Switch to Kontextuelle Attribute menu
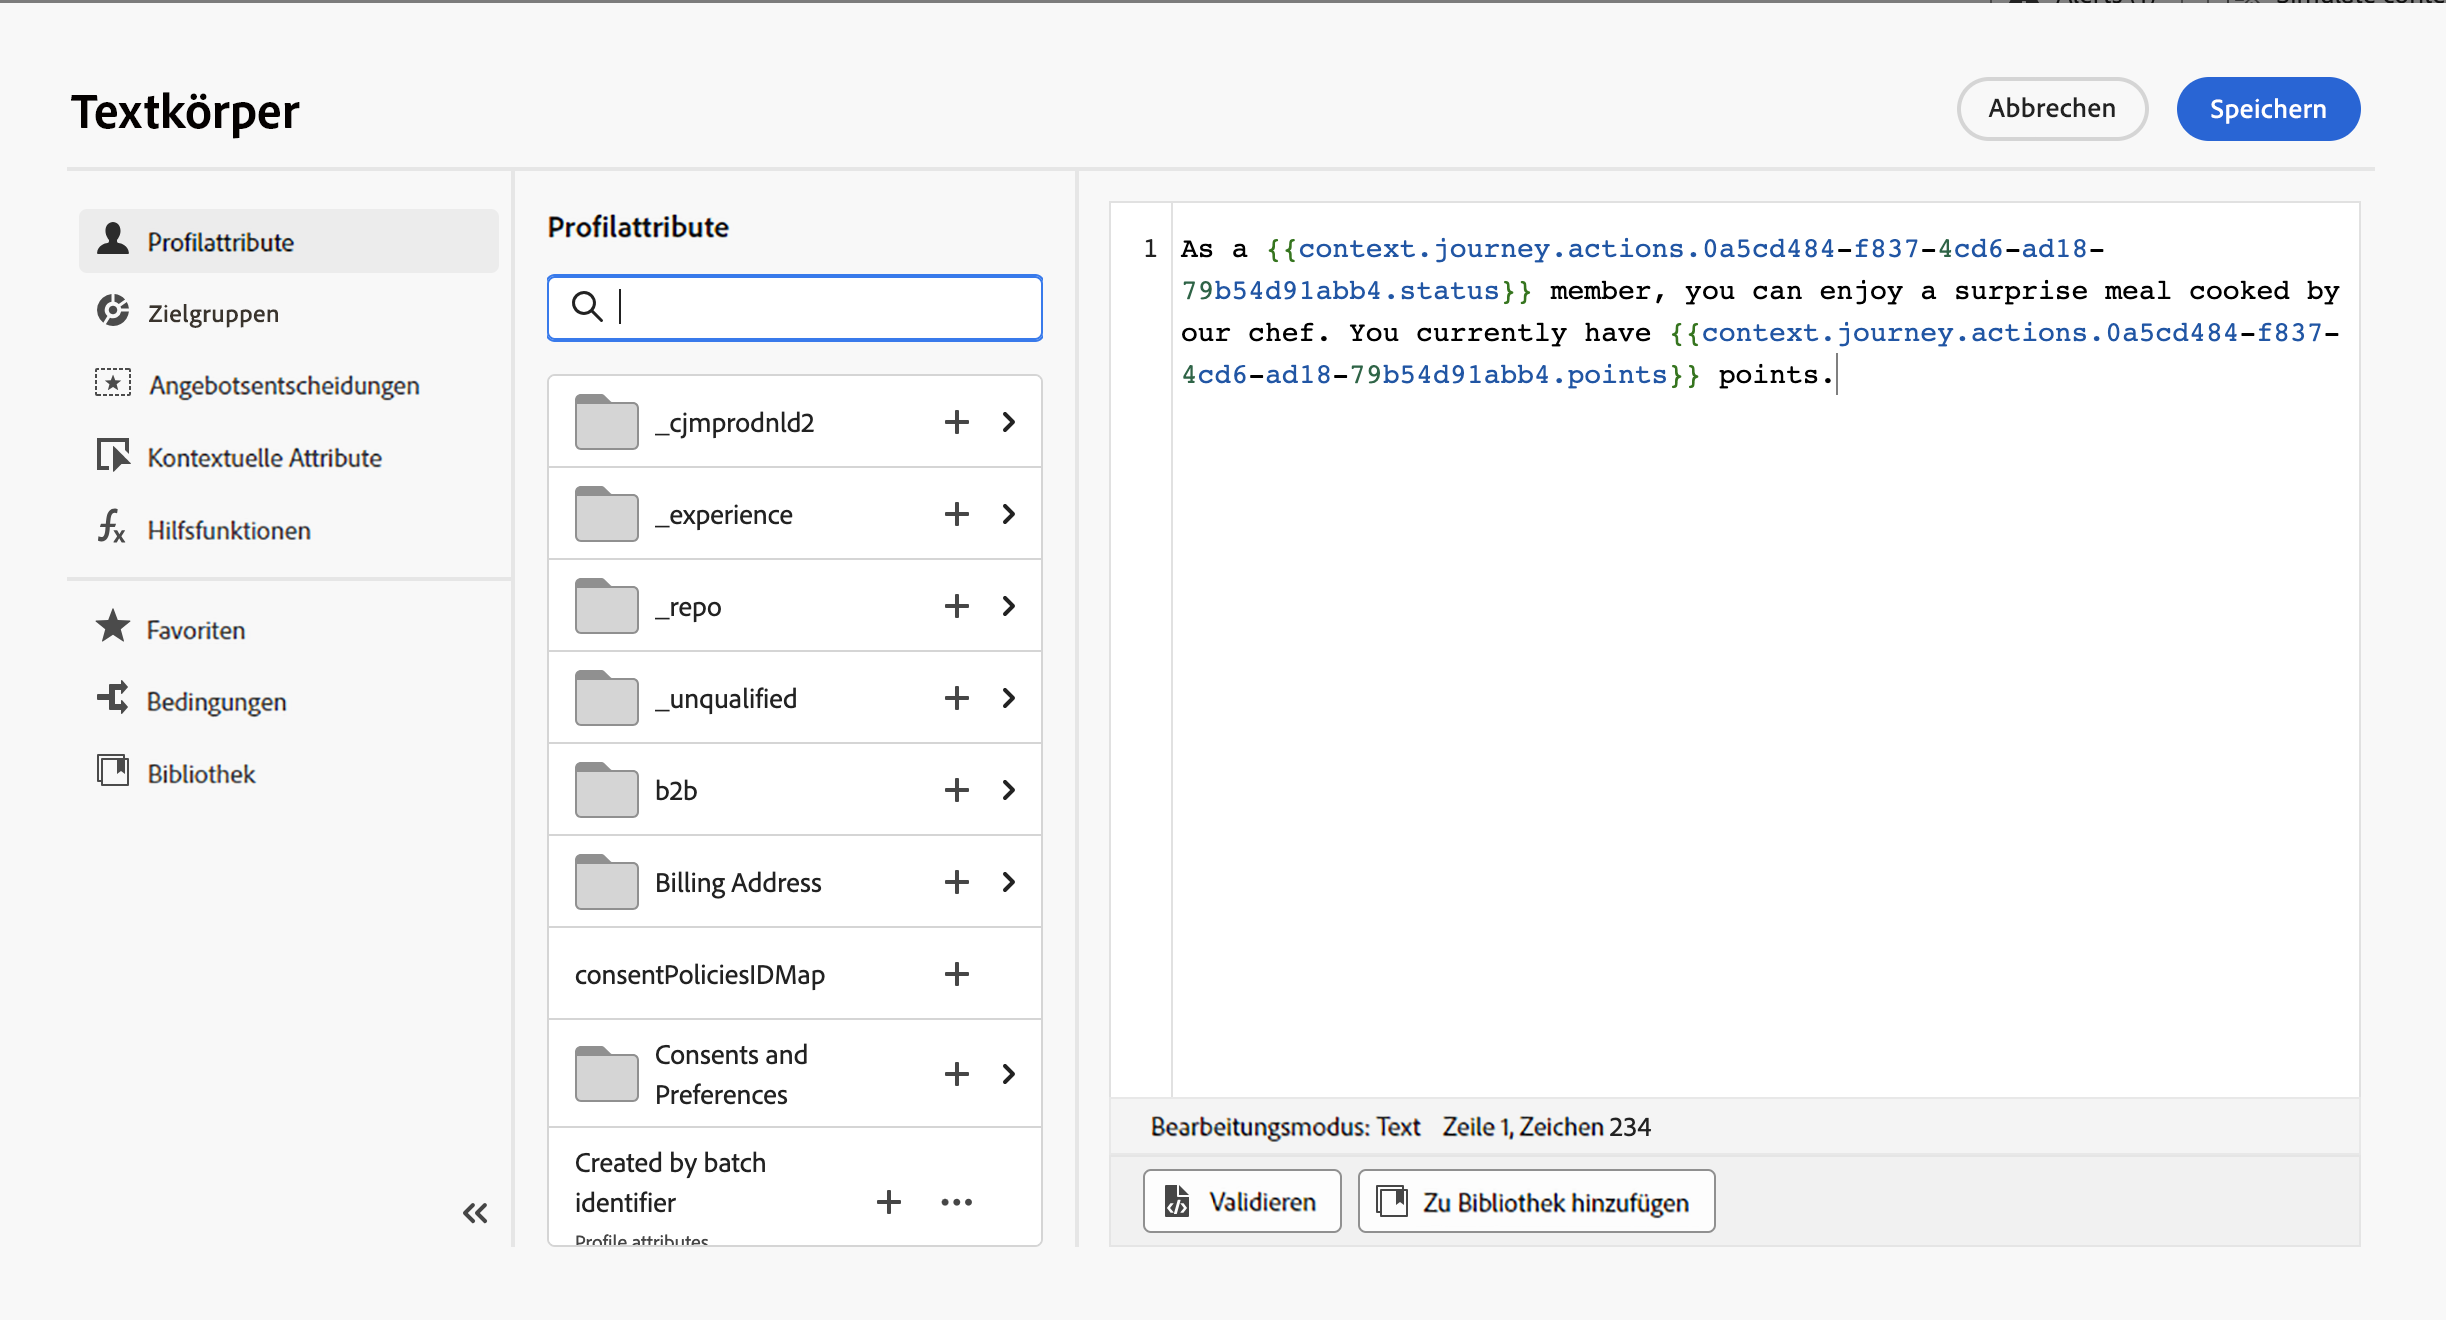The width and height of the screenshot is (2446, 1320). 264,457
